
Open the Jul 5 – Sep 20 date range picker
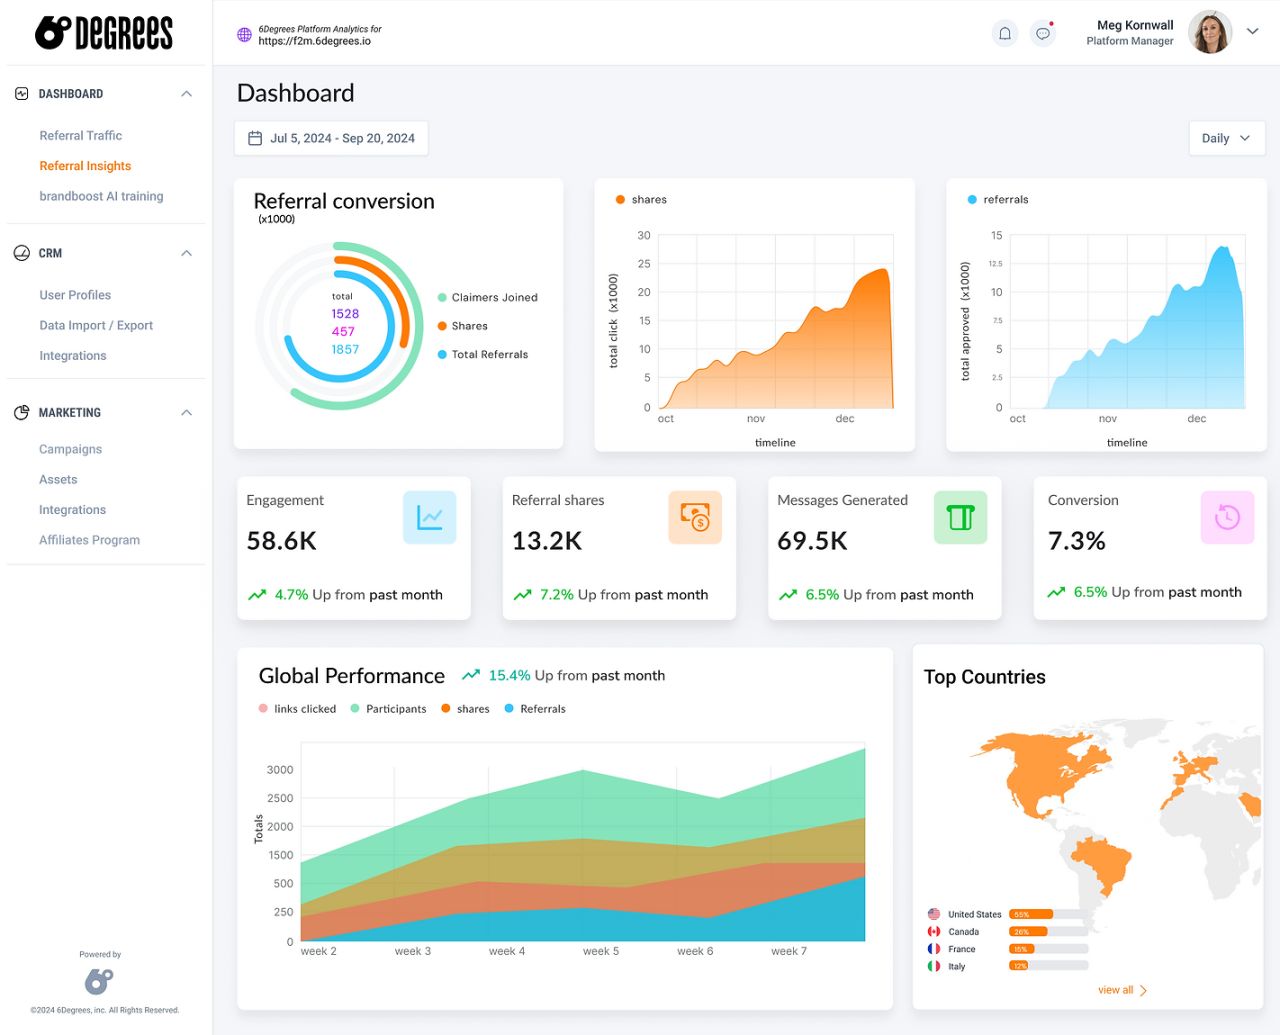(331, 139)
